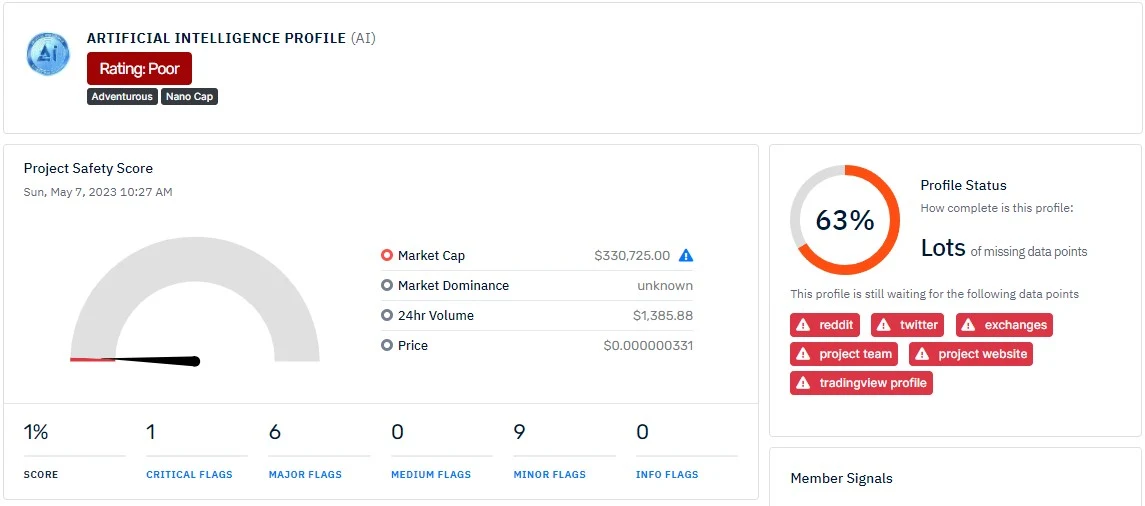Screen dimensions: 1145x506
Task: Select the 24hr Volume radio option
Action: click(x=387, y=315)
